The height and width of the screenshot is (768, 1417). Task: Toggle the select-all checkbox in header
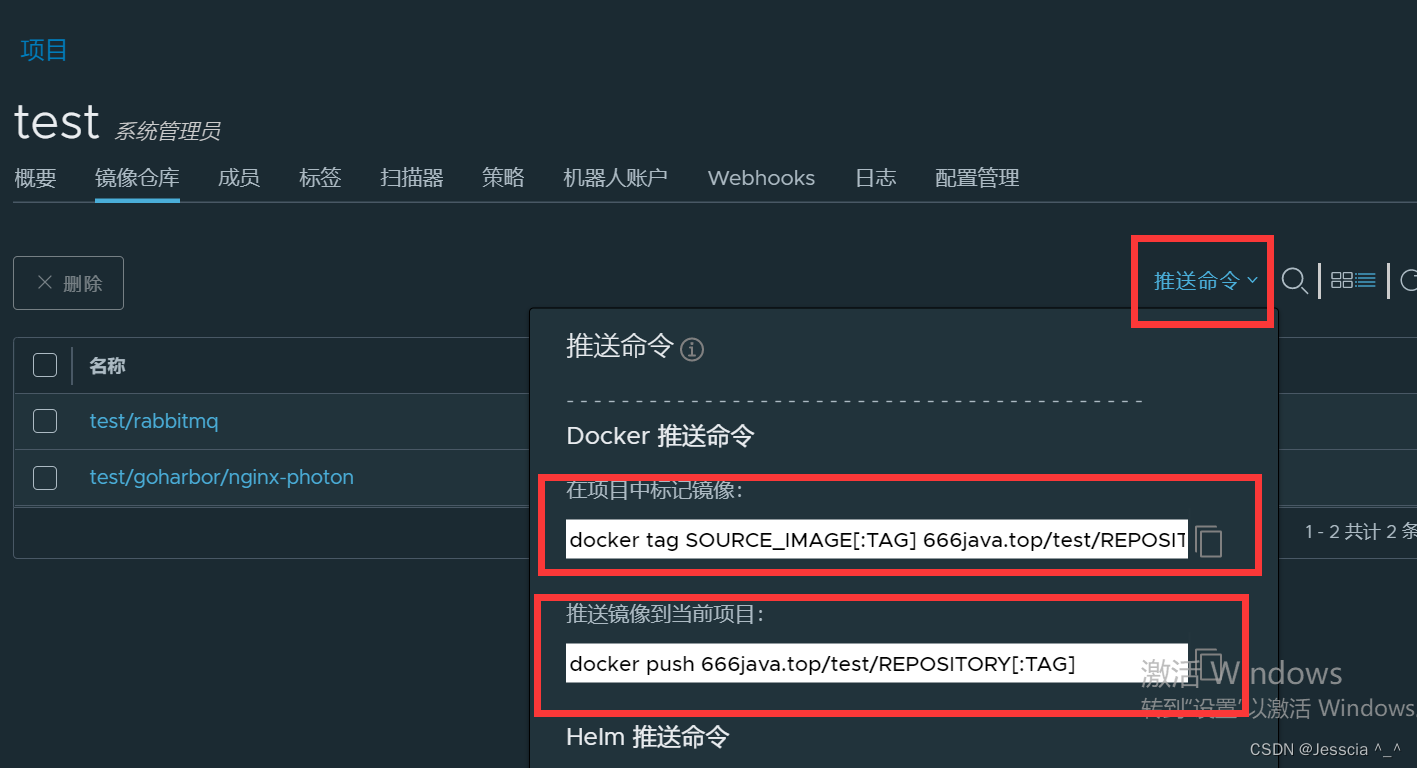pyautogui.click(x=45, y=365)
